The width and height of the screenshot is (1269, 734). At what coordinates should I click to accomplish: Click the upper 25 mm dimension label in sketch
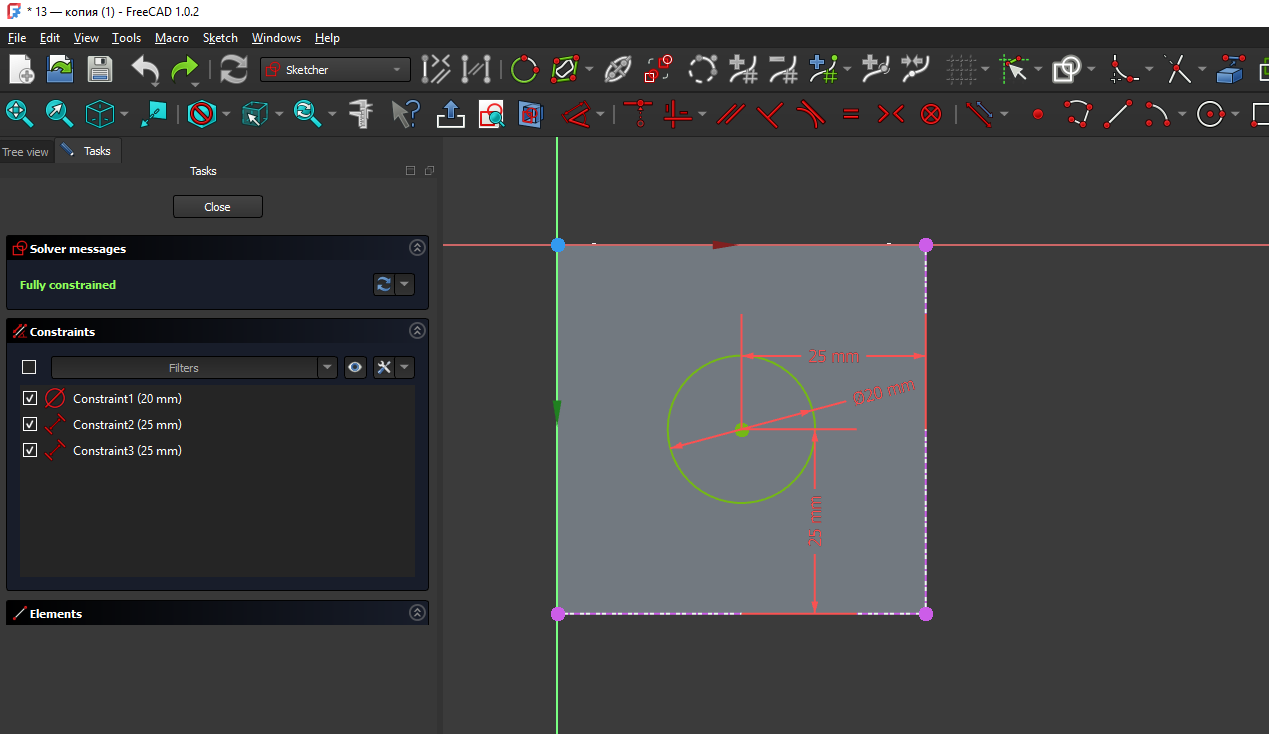click(832, 356)
